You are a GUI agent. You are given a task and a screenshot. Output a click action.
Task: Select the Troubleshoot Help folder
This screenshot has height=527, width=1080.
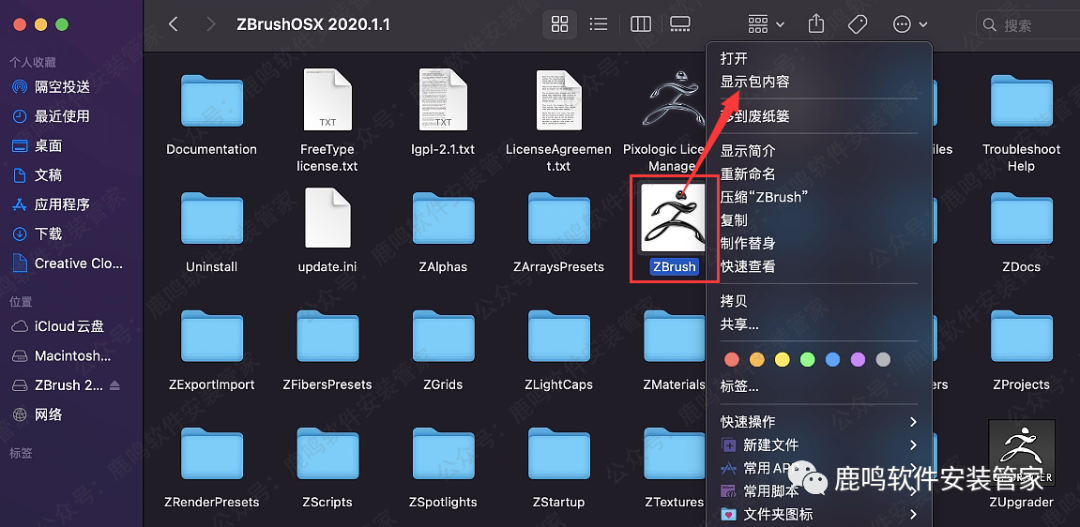click(x=1021, y=102)
